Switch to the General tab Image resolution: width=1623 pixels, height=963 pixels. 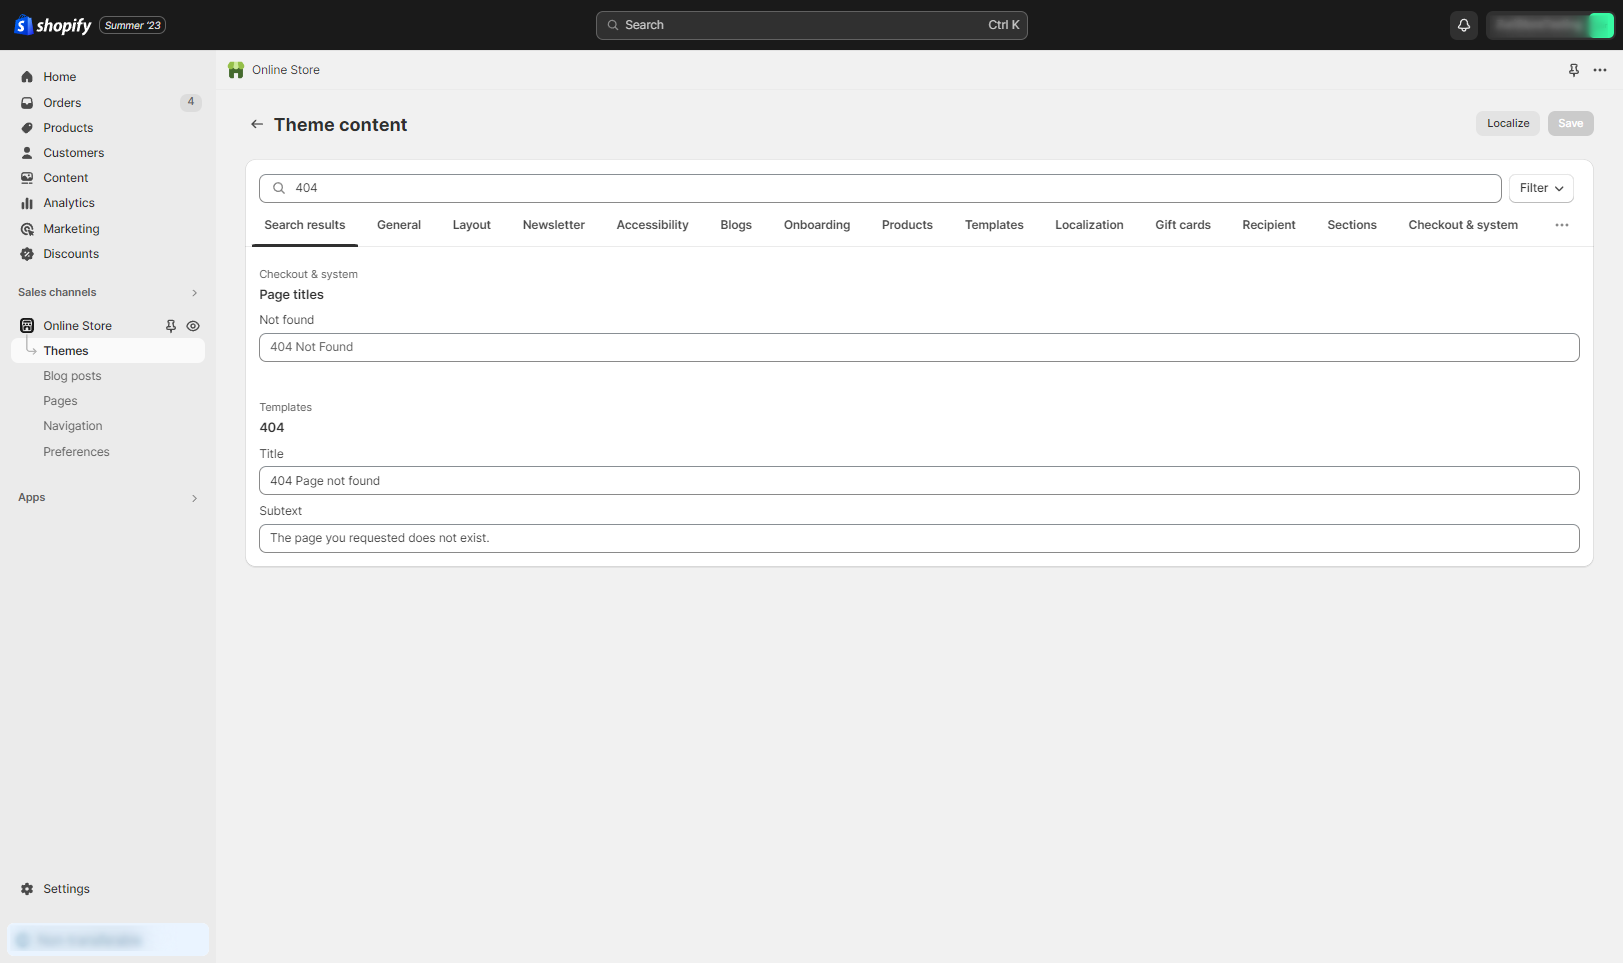pyautogui.click(x=399, y=225)
